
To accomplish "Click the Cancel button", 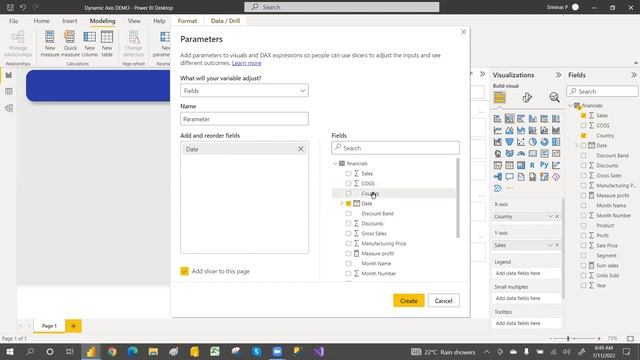I will [443, 300].
